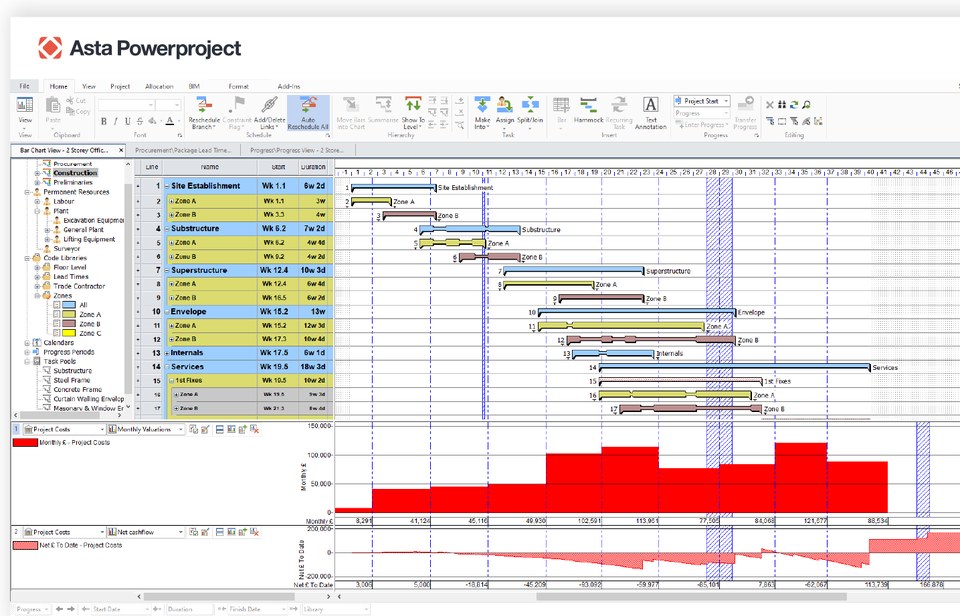960x616 pixels.
Task: Switch to the Format ribbon tab
Action: pyautogui.click(x=239, y=86)
